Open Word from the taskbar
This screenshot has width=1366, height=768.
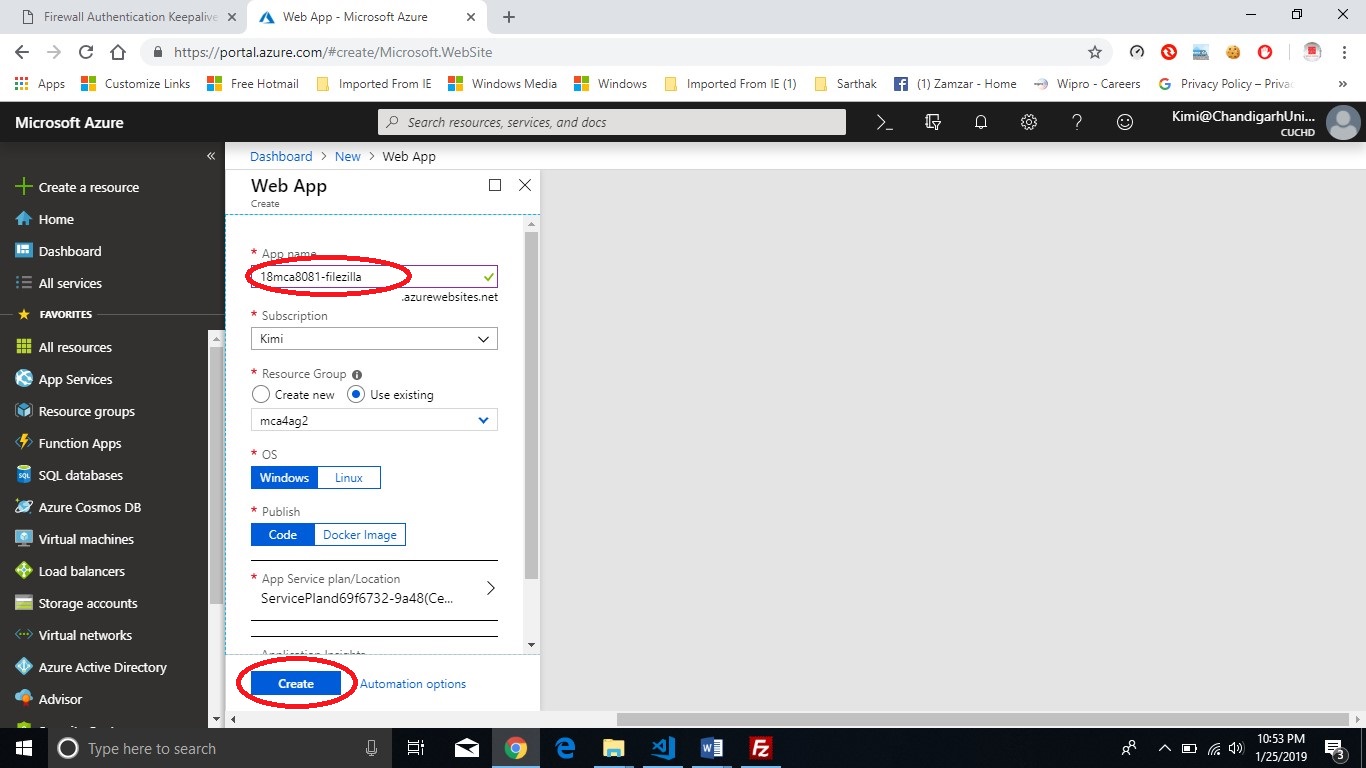click(712, 748)
